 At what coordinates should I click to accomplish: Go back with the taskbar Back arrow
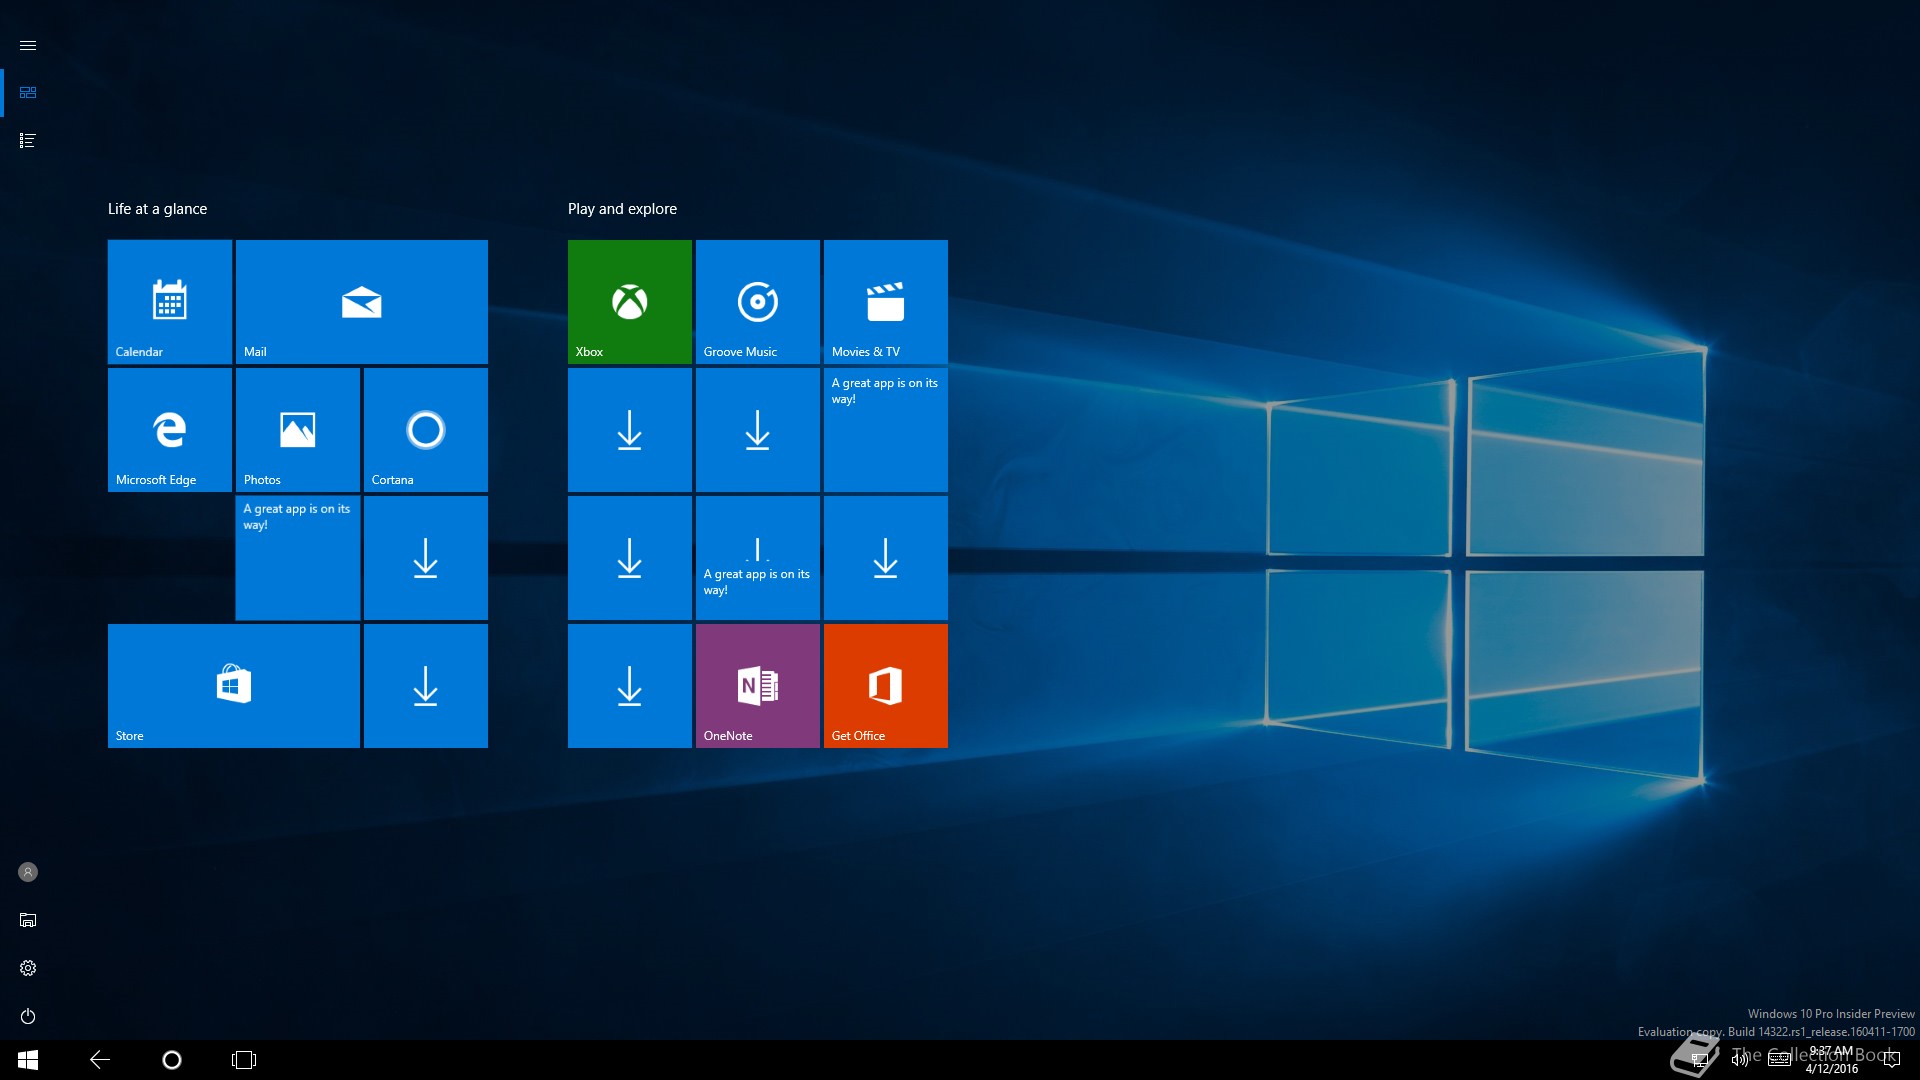(100, 1060)
